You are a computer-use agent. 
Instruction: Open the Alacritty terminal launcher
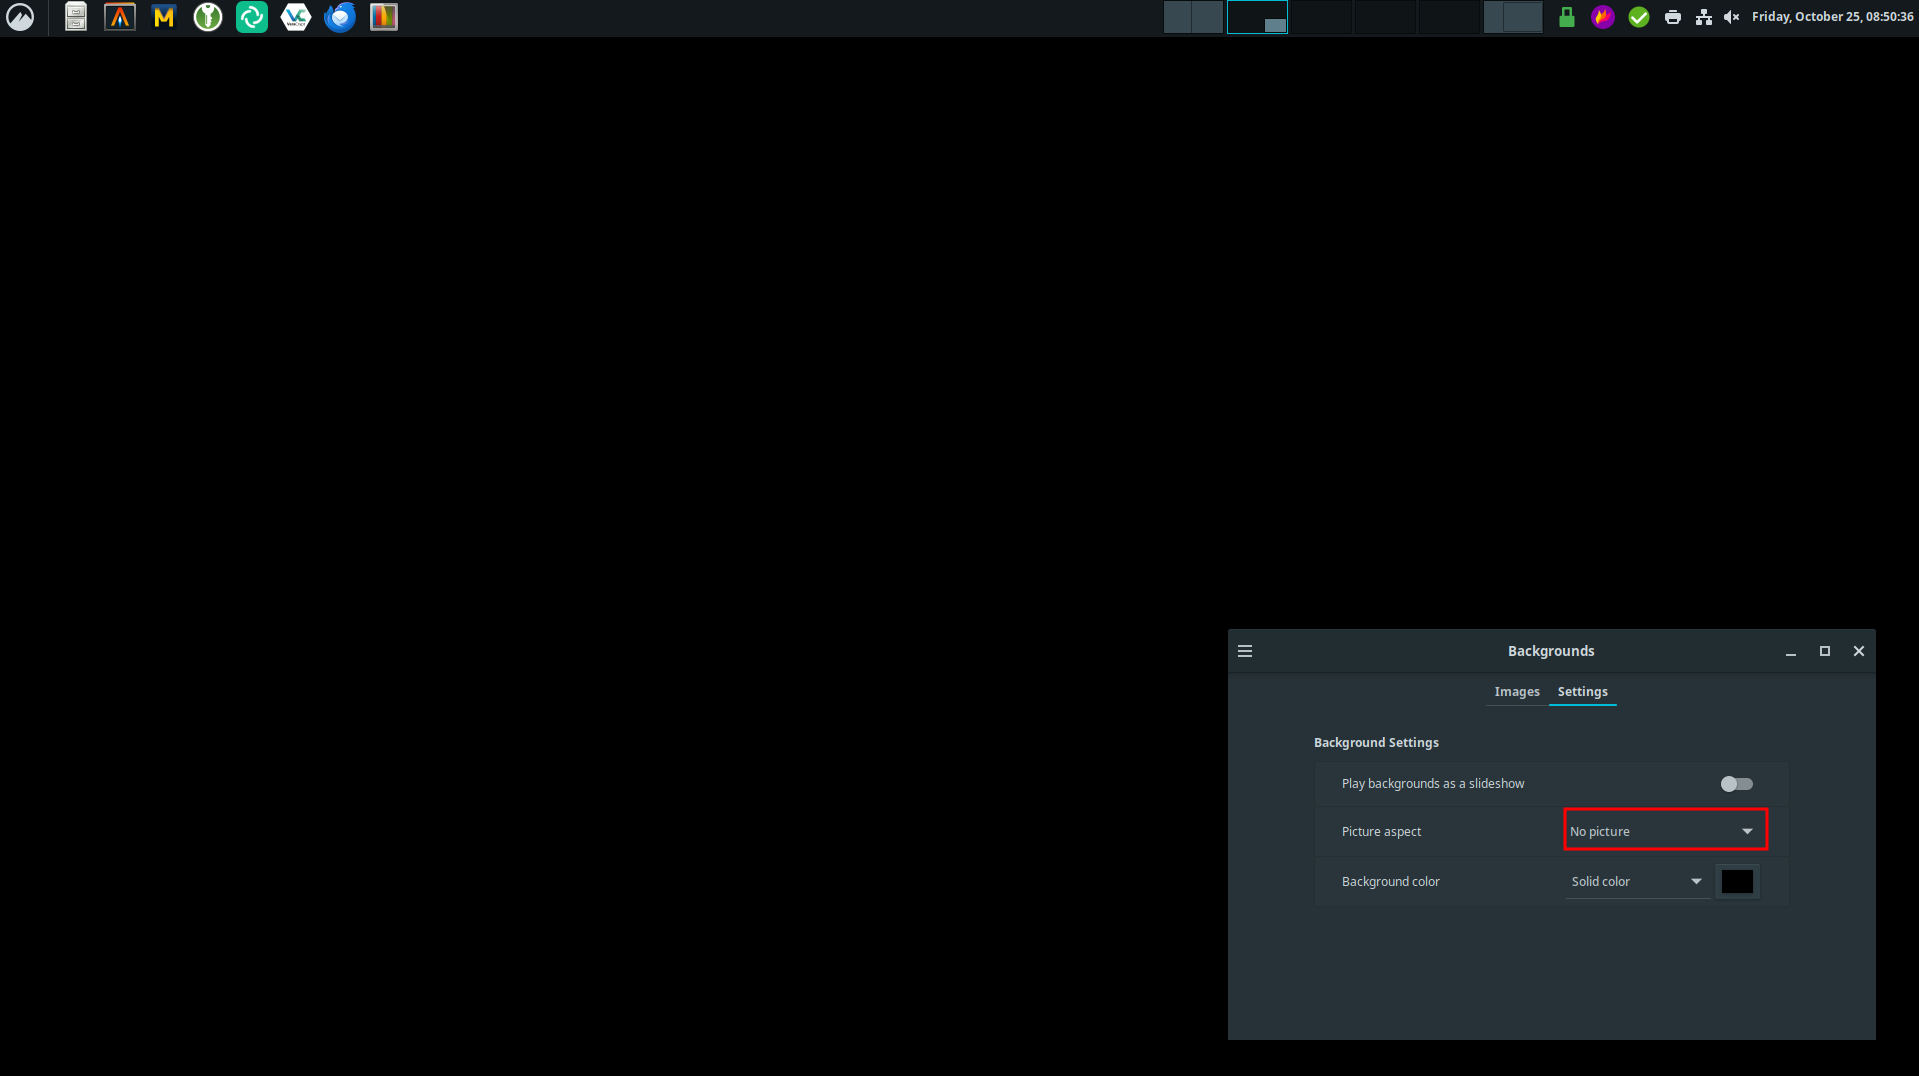tap(120, 17)
